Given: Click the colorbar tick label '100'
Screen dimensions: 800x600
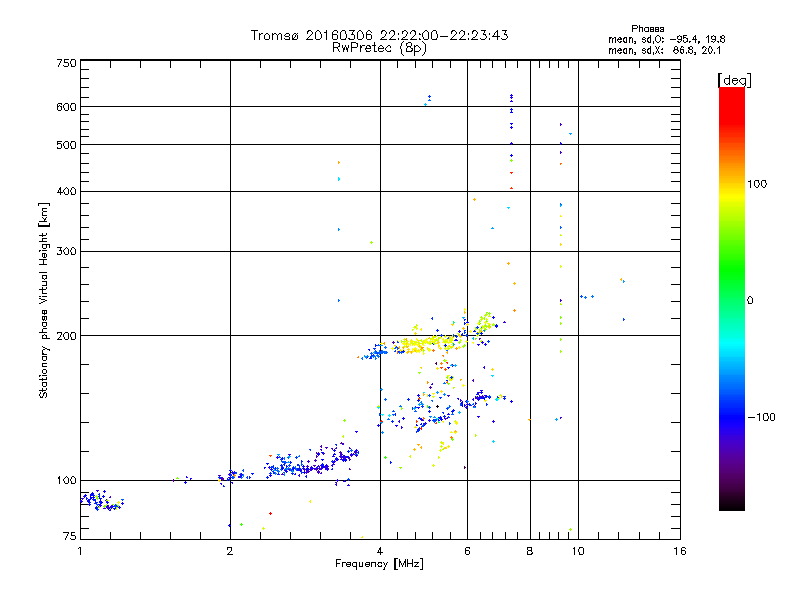Looking at the screenshot, I should tap(757, 184).
